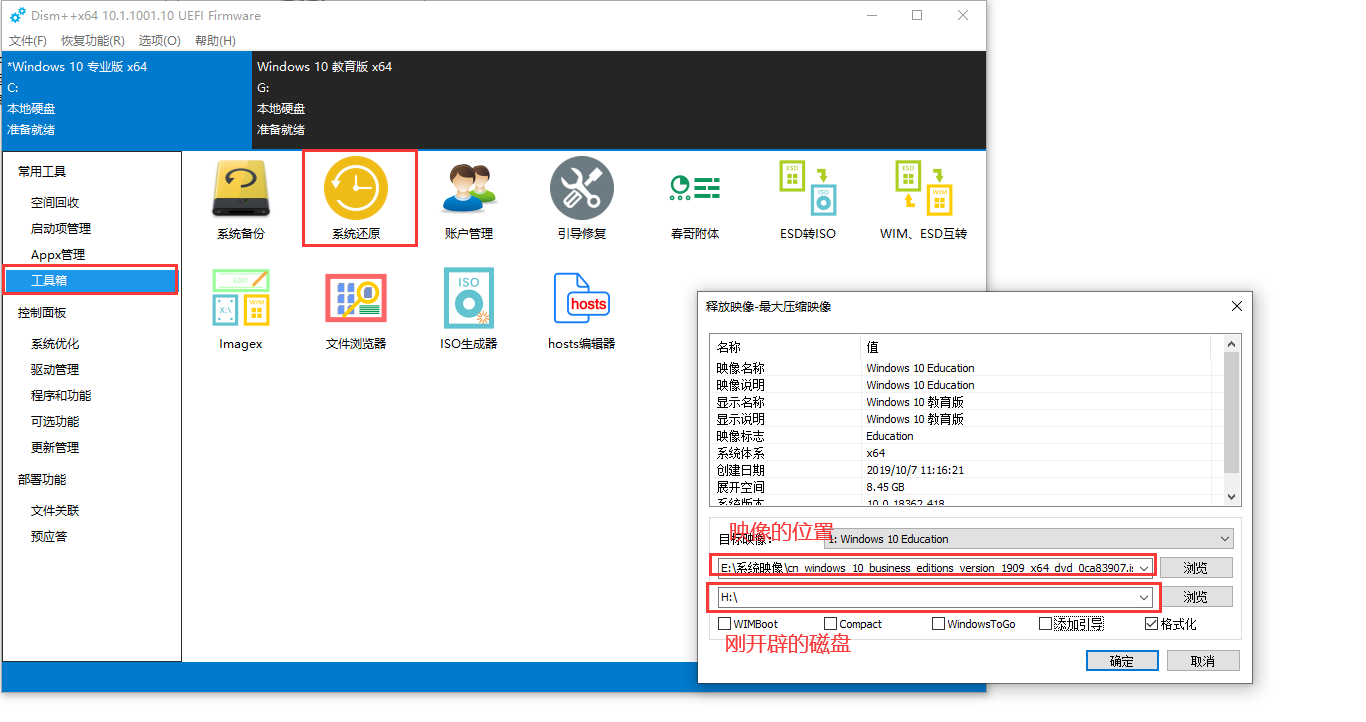Open 预应答 in the sidebar
Viewport: 1366px width, 722px height.
pos(49,536)
